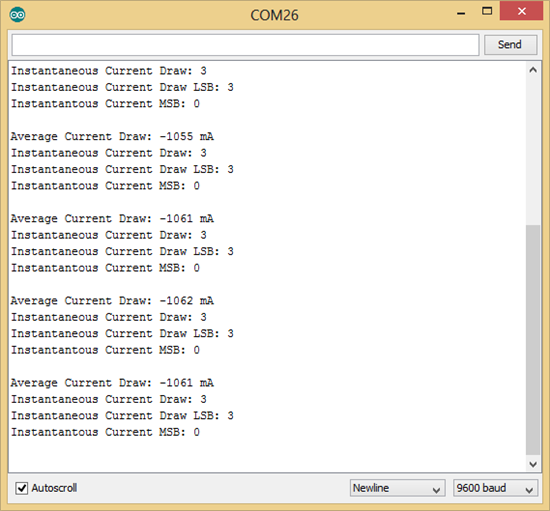This screenshot has height=511, width=550.
Task: Click the baud rate dropdown arrow
Action: [529, 490]
